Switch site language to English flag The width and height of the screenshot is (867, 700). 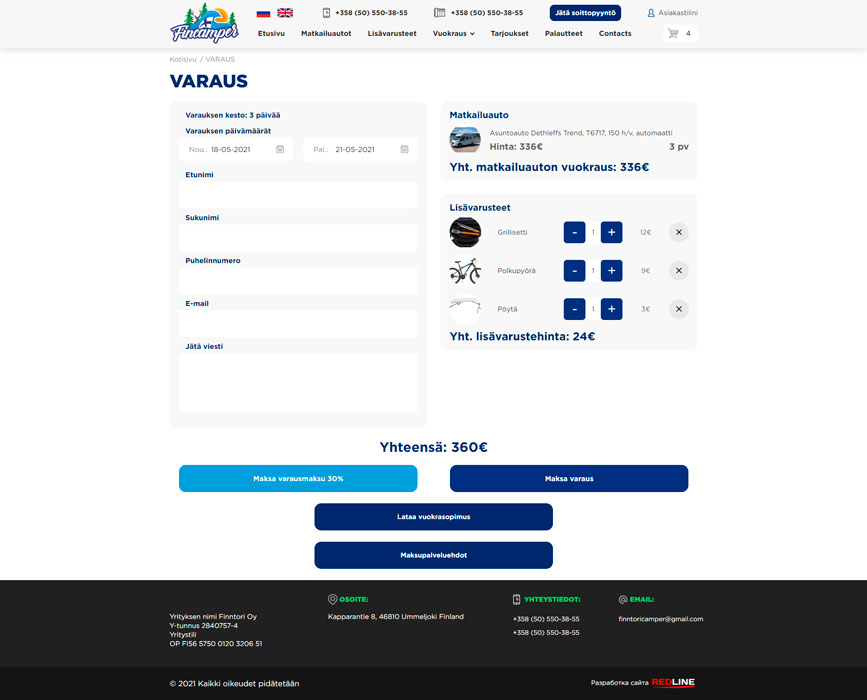[x=285, y=13]
